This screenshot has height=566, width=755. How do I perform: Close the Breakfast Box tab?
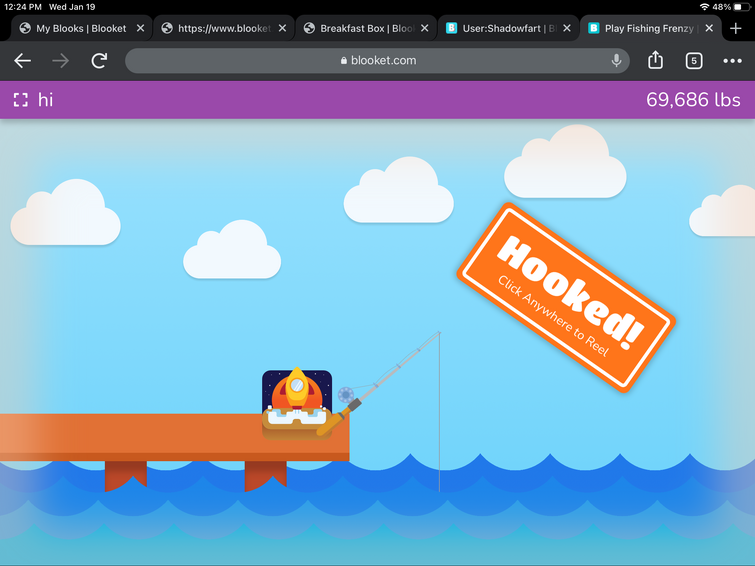coord(425,28)
